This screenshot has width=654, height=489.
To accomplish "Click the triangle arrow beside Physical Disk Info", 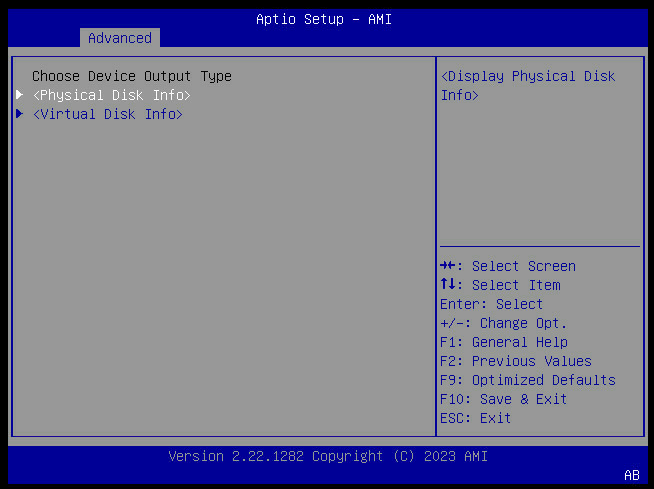I will [20, 95].
